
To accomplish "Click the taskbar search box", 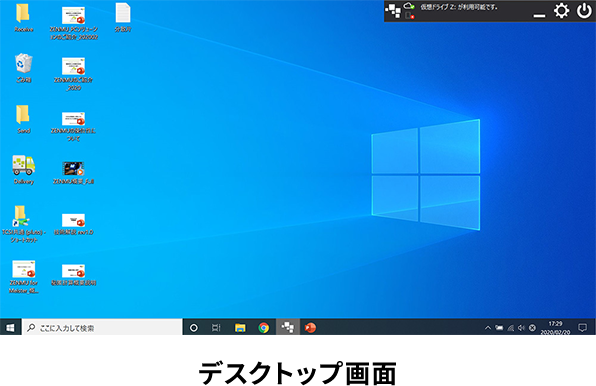I will click(x=102, y=327).
